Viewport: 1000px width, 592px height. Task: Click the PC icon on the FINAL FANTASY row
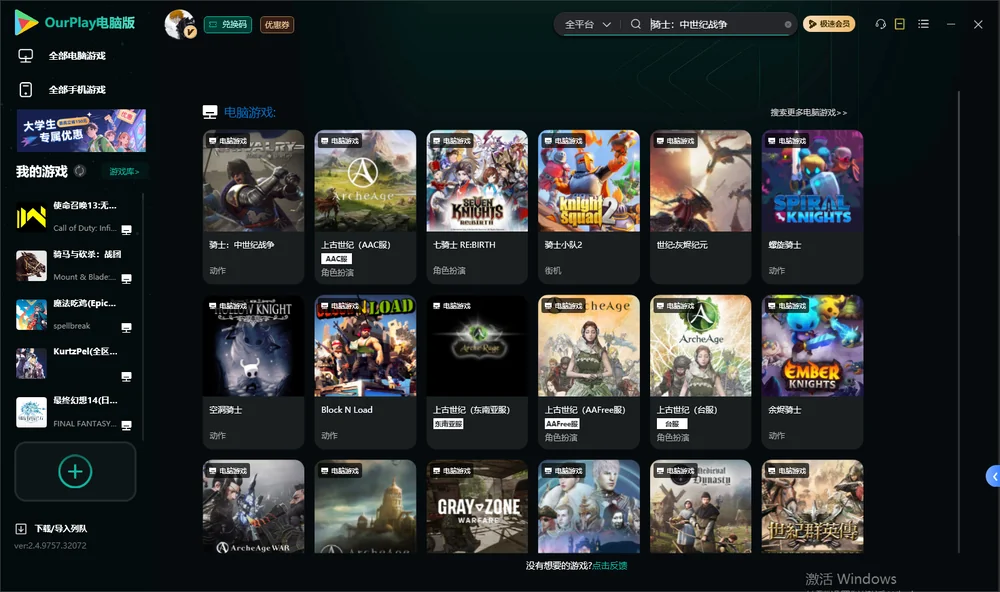pos(126,426)
